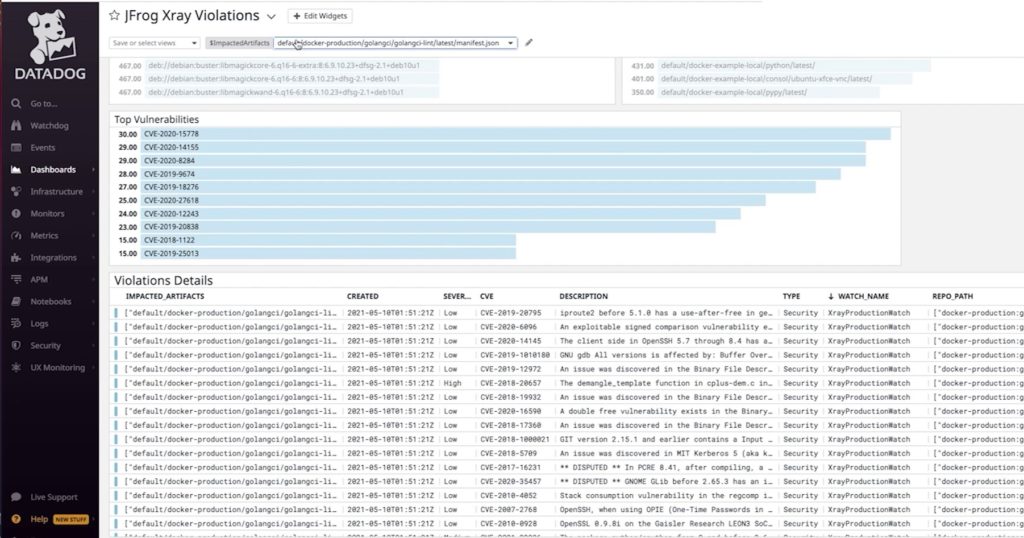Click the CVE-2007-2768 cell

[508, 509]
